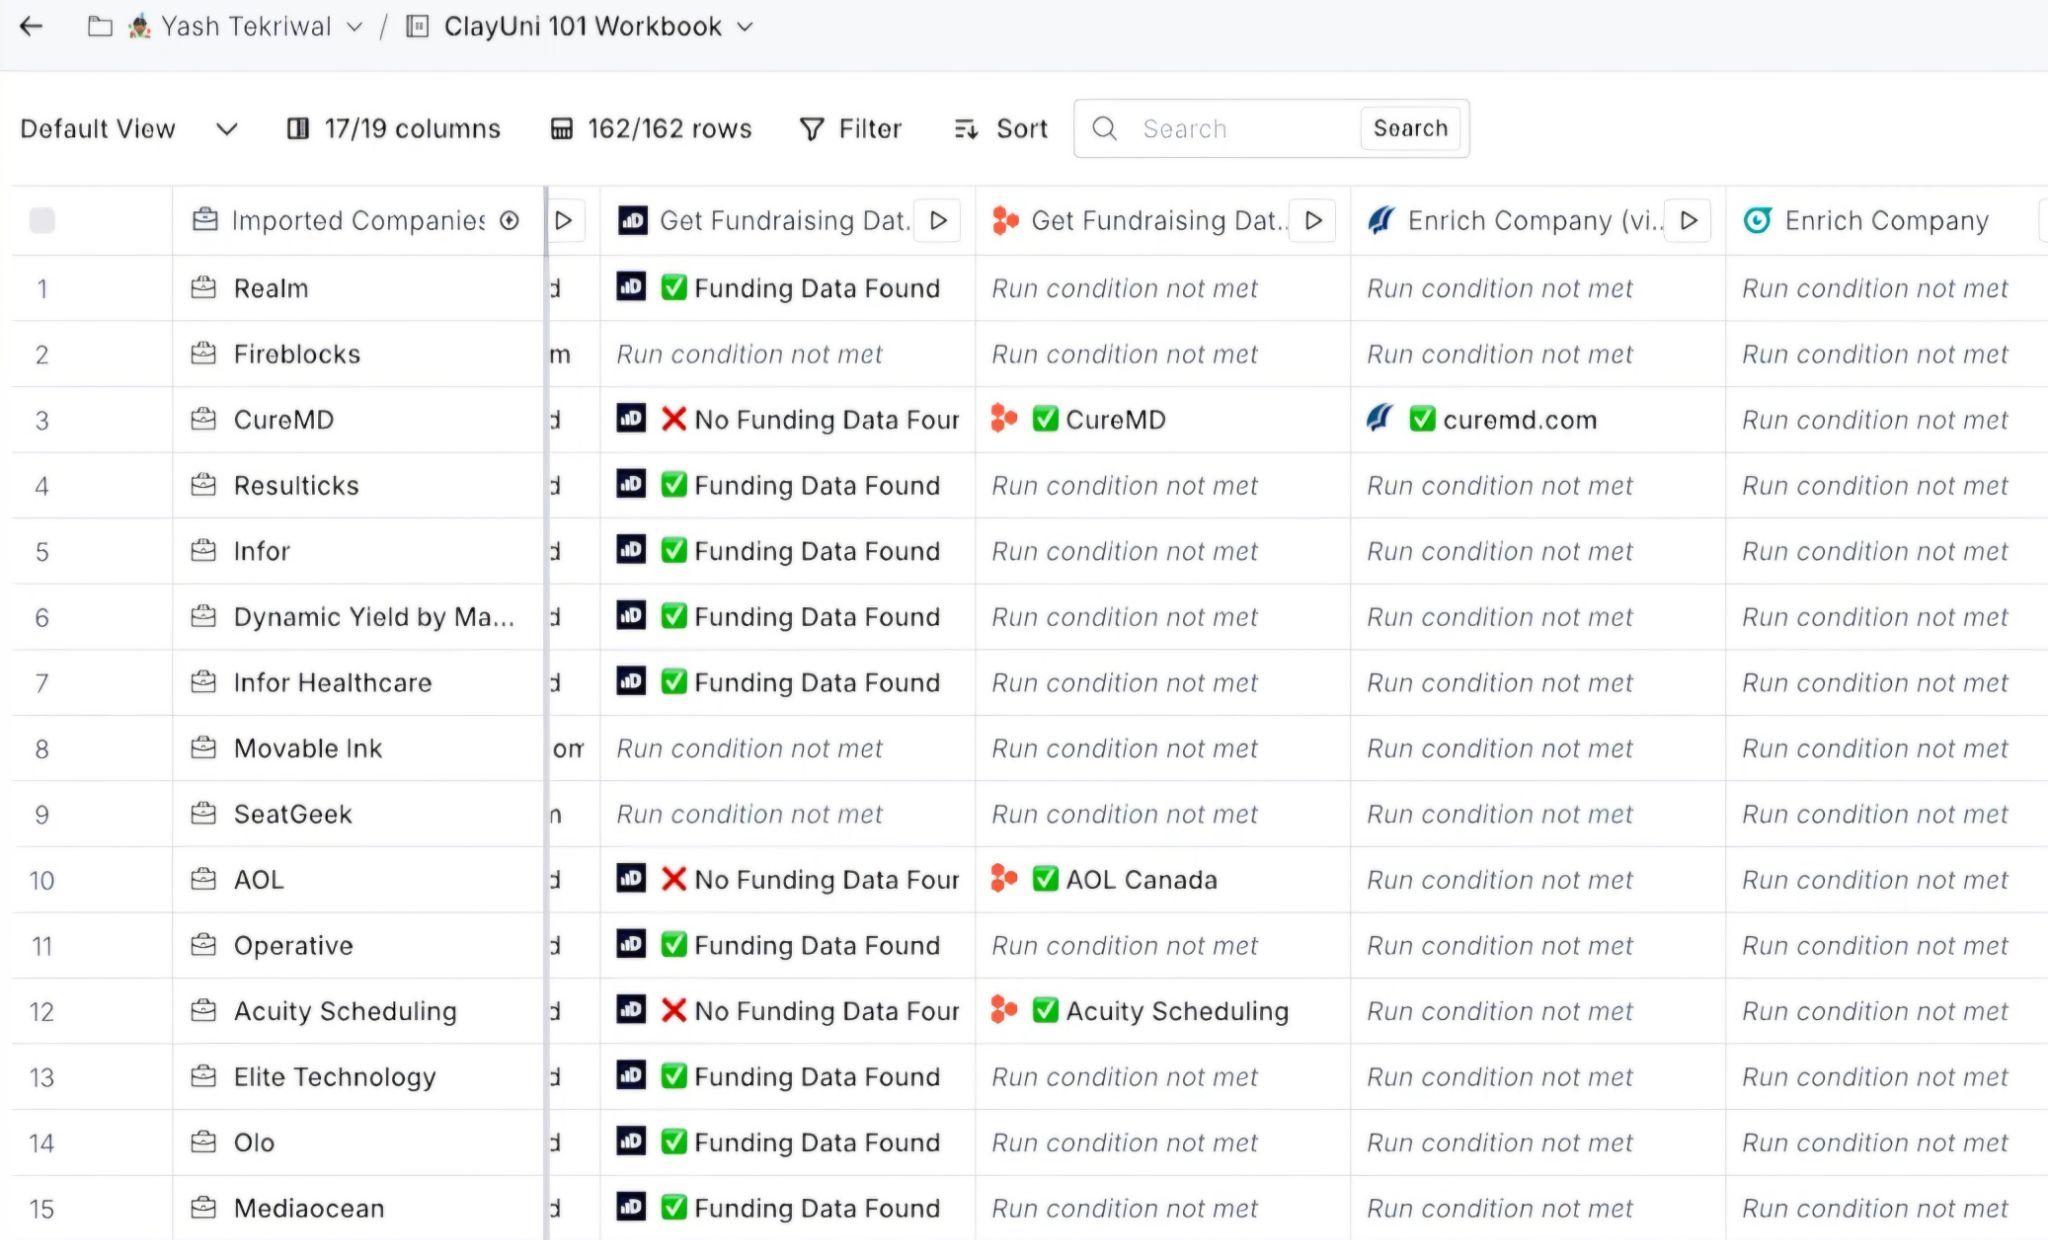The image size is (2048, 1240).
Task: Click Funding Data Found for Olo
Action: 788,1142
